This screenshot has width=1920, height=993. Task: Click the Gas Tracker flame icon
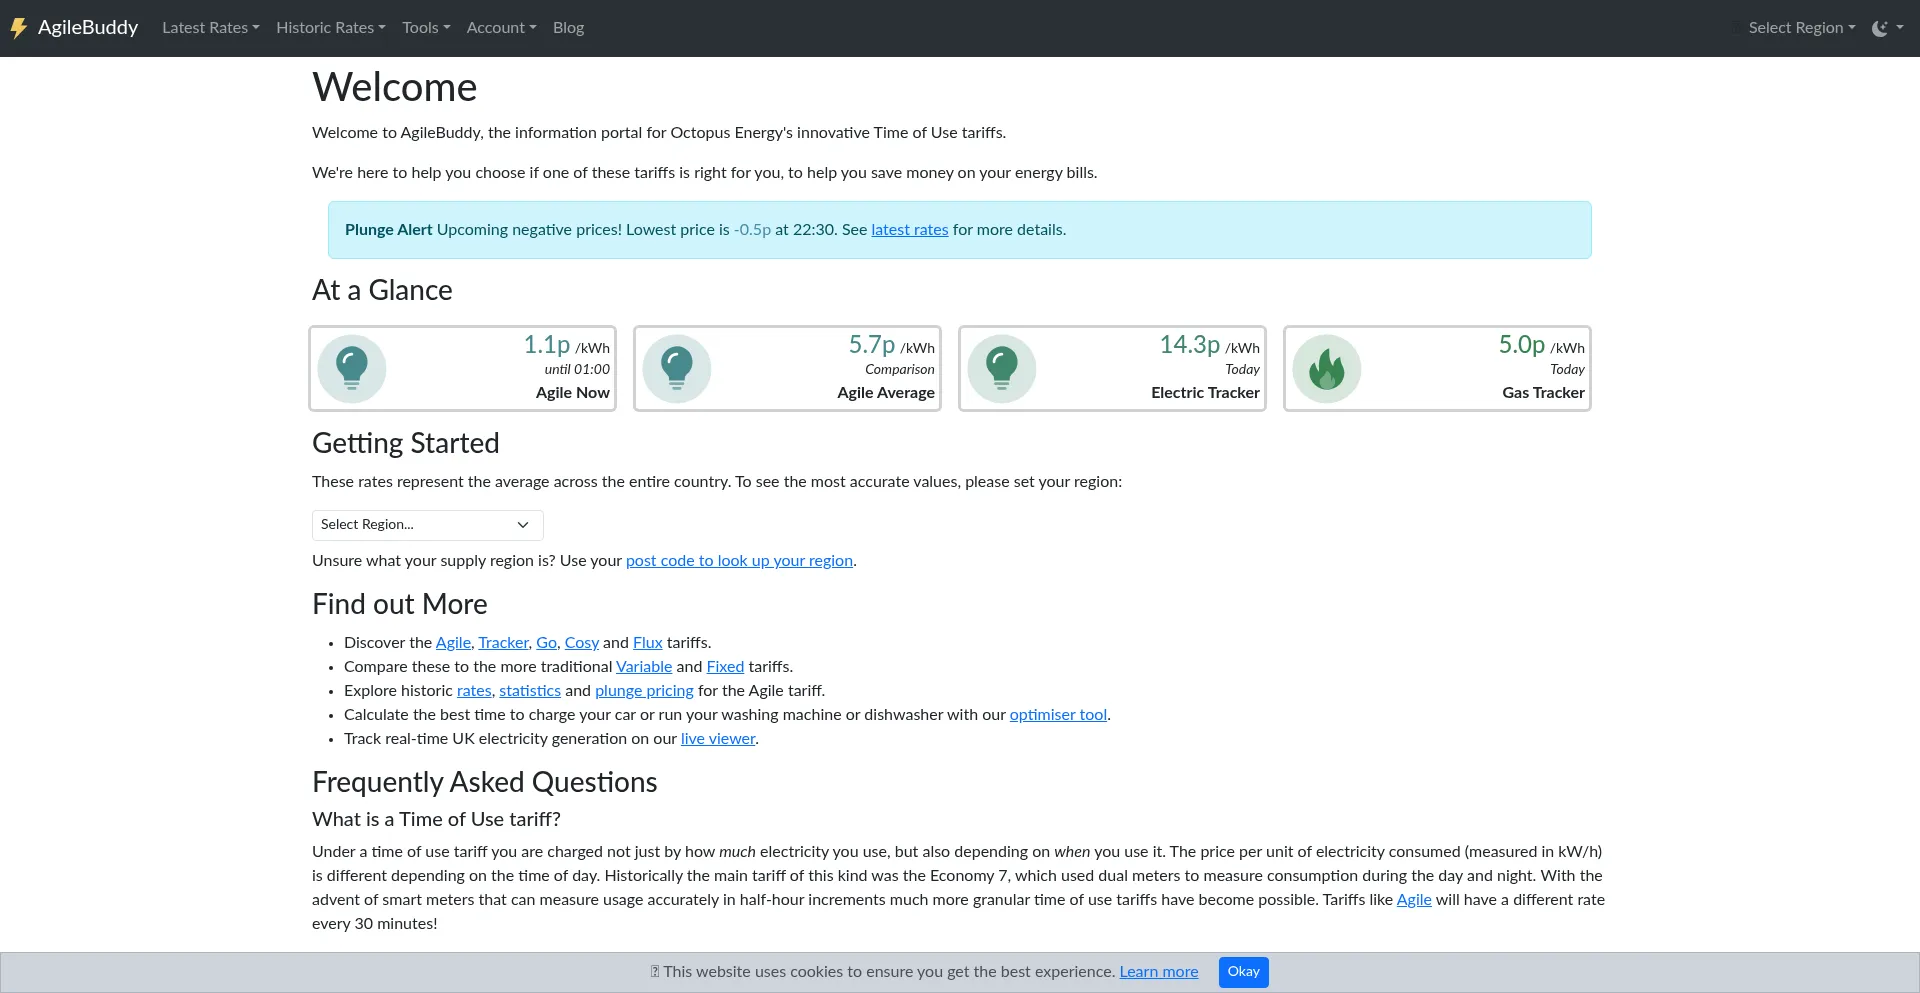click(x=1327, y=368)
